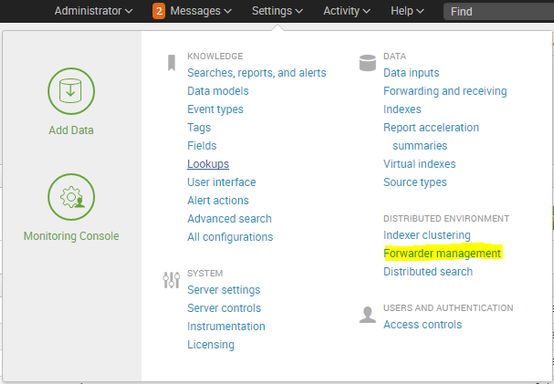Image resolution: width=554 pixels, height=384 pixels.
Task: Click into the Find search field
Action: (x=499, y=12)
